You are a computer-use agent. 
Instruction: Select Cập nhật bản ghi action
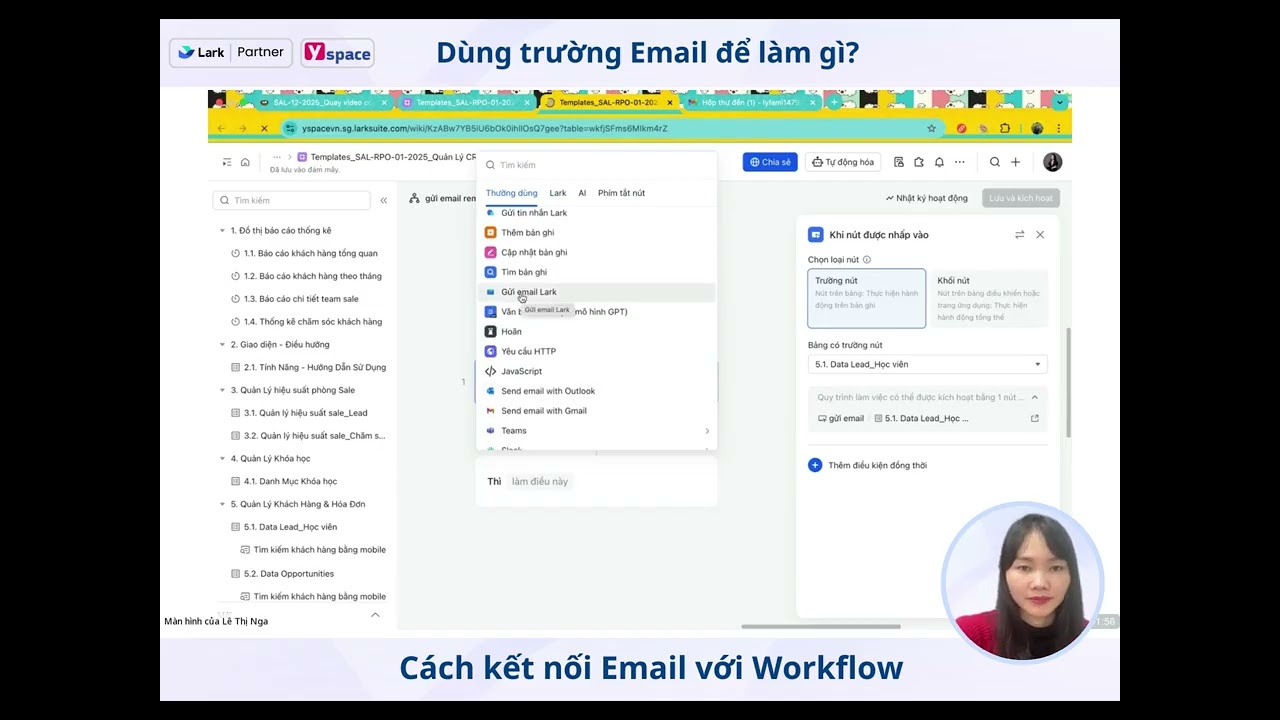(596, 253)
